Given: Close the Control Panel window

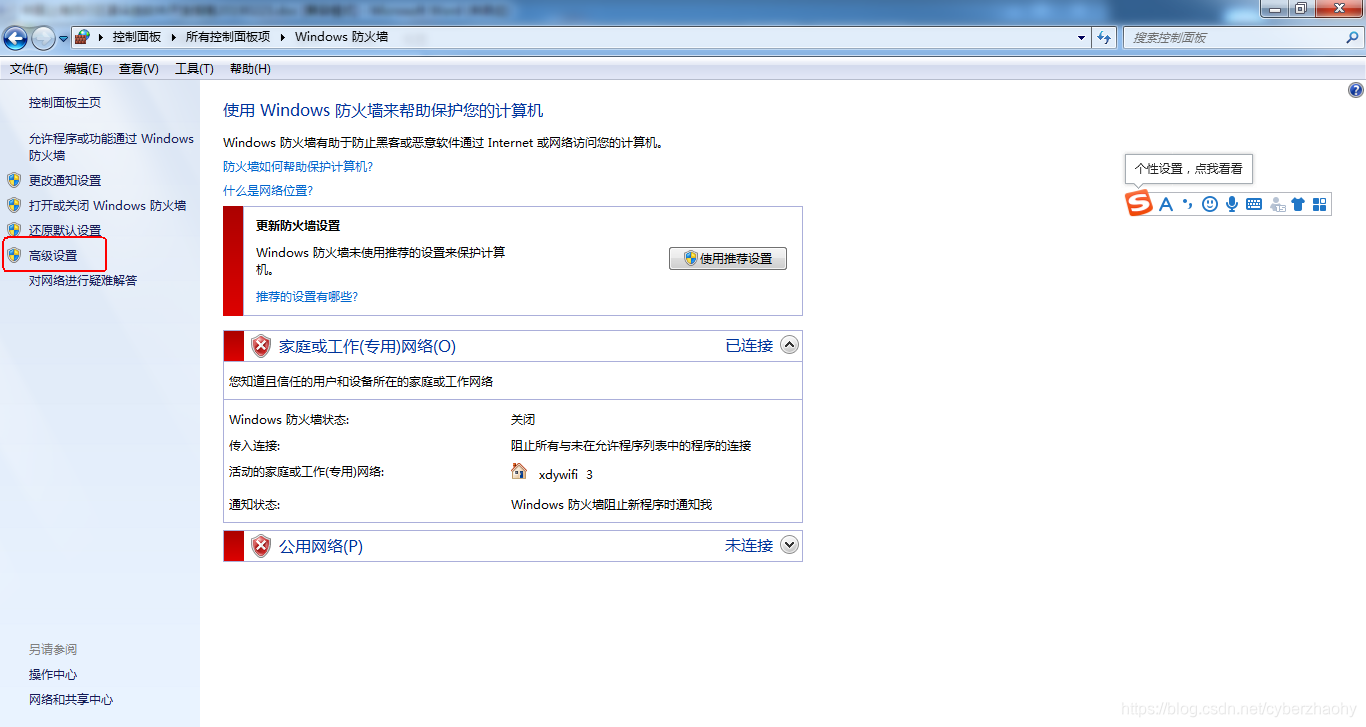Looking at the screenshot, I should click(x=1339, y=8).
